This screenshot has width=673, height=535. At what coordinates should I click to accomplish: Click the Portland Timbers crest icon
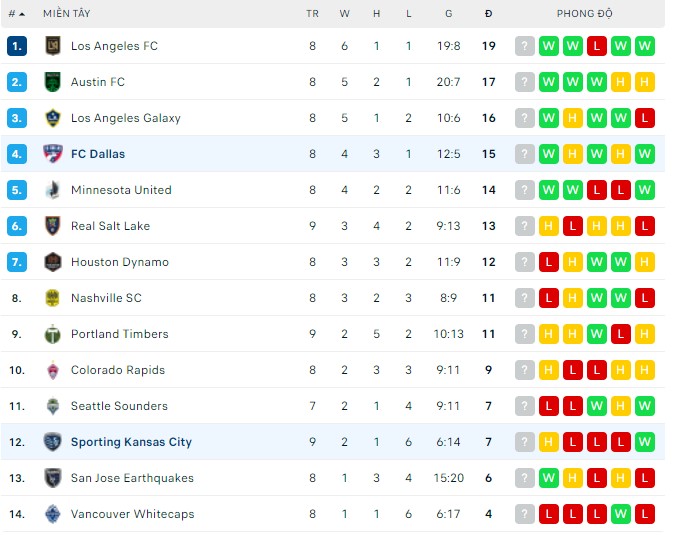point(53,334)
